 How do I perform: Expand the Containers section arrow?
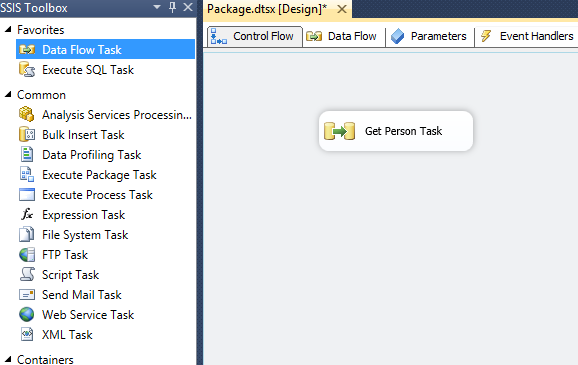[8, 359]
